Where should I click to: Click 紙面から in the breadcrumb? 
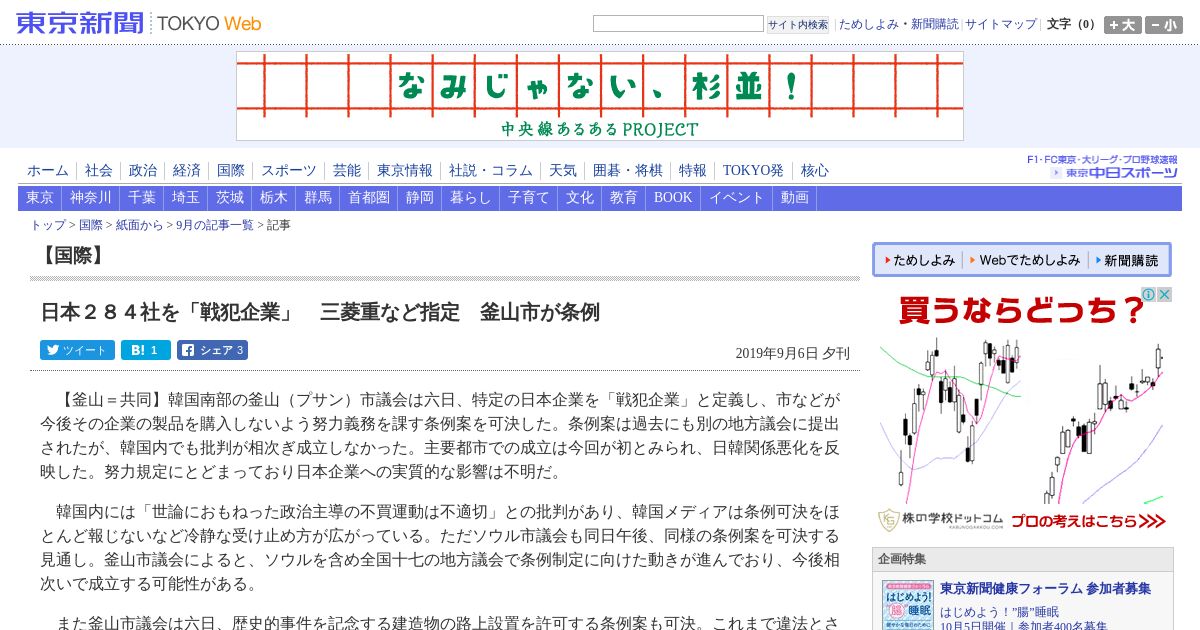coord(139,226)
